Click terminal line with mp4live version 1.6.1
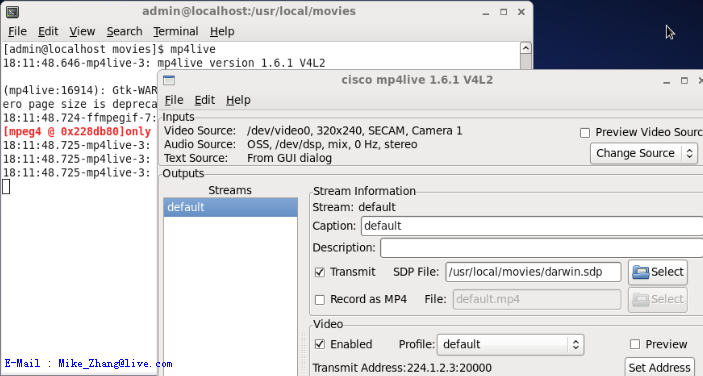 (x=164, y=63)
